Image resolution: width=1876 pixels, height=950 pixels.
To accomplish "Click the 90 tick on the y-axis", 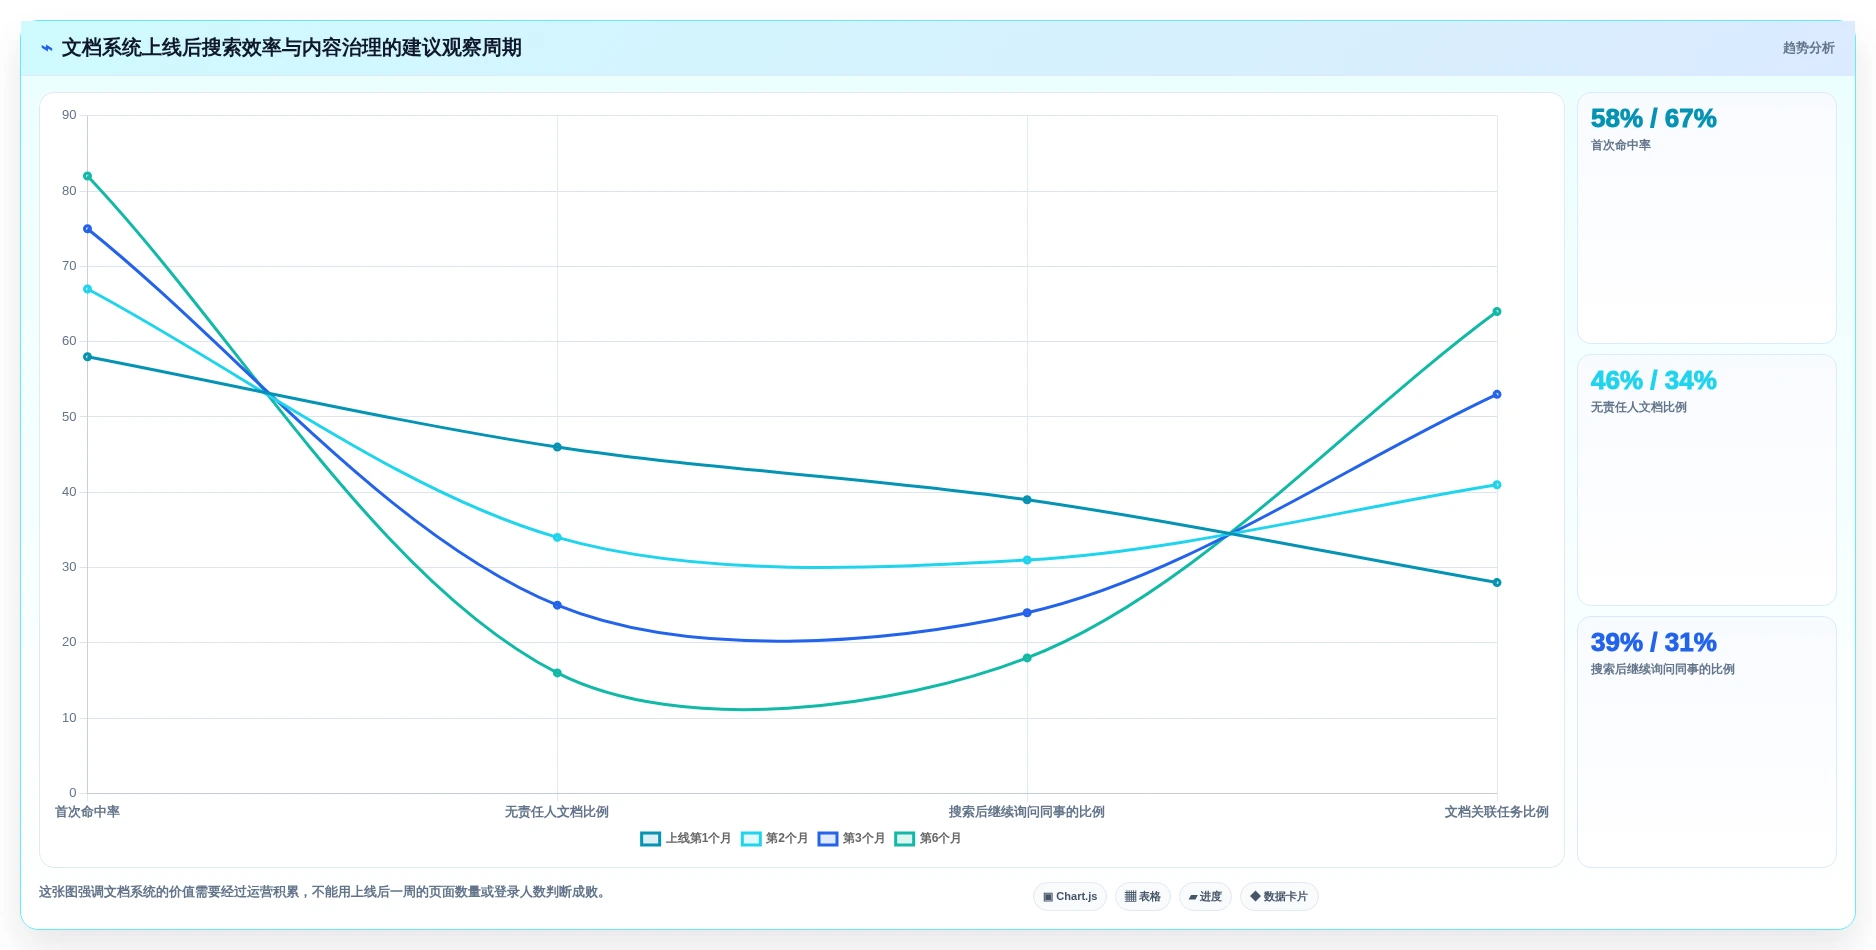I will (x=69, y=115).
